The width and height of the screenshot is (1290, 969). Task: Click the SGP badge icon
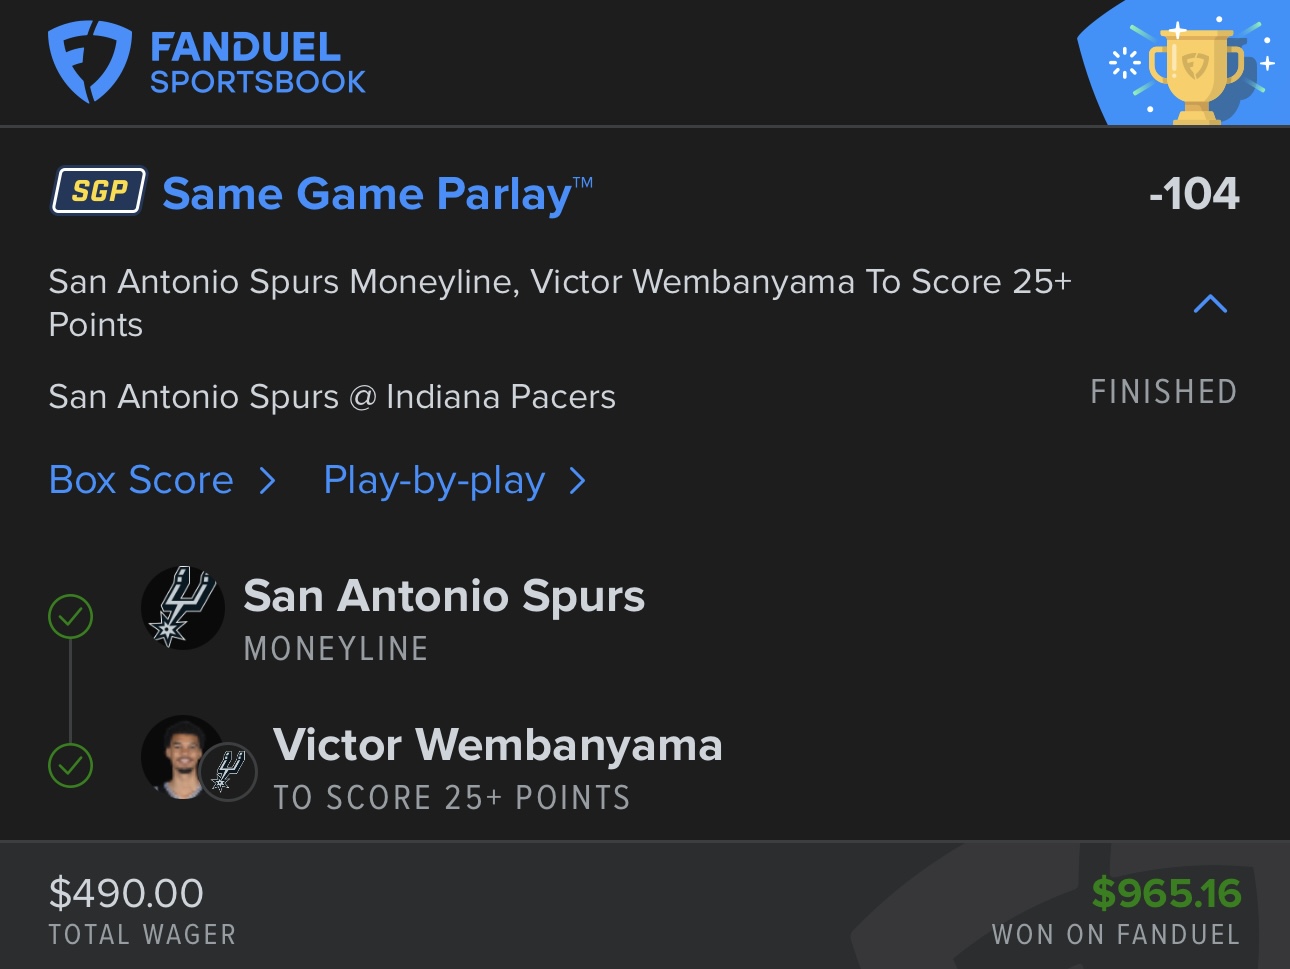[x=99, y=190]
